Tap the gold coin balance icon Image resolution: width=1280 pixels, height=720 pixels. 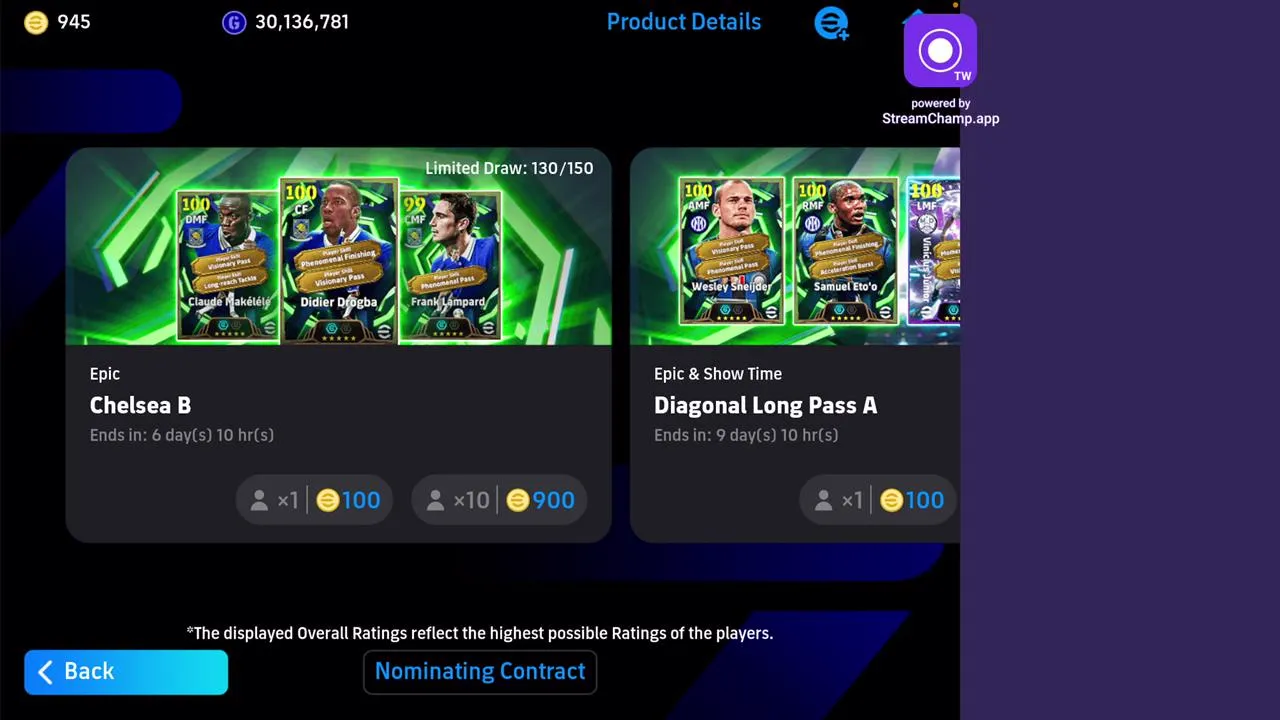coord(36,22)
